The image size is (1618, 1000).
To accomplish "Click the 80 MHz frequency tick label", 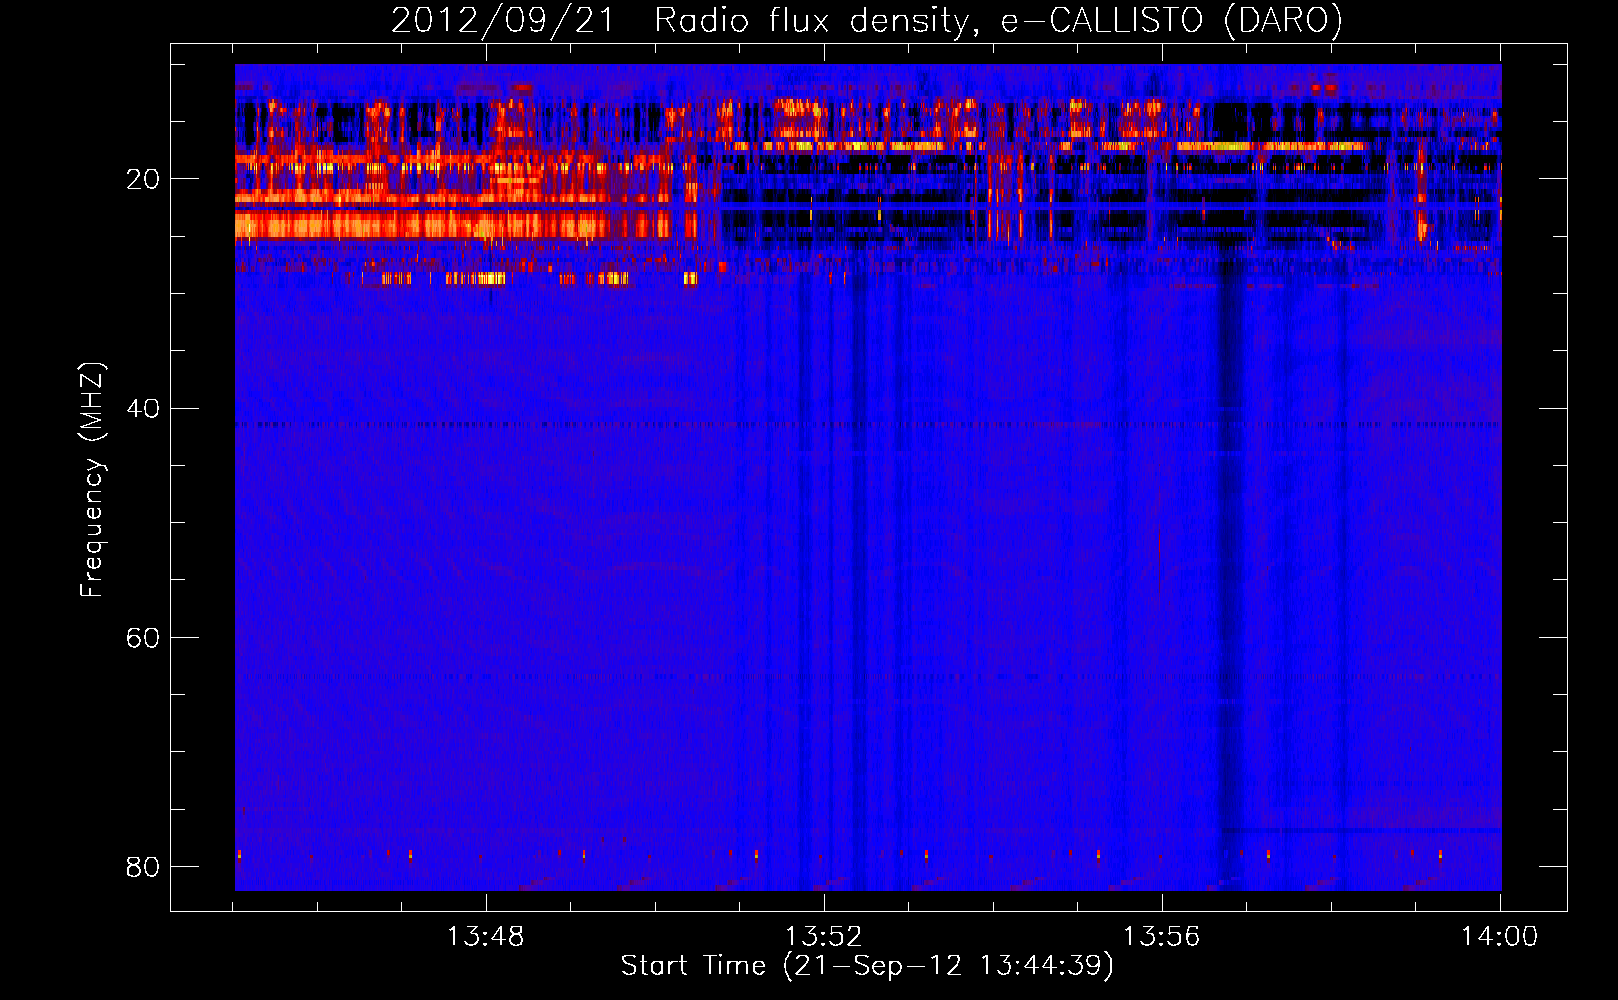I will point(143,866).
